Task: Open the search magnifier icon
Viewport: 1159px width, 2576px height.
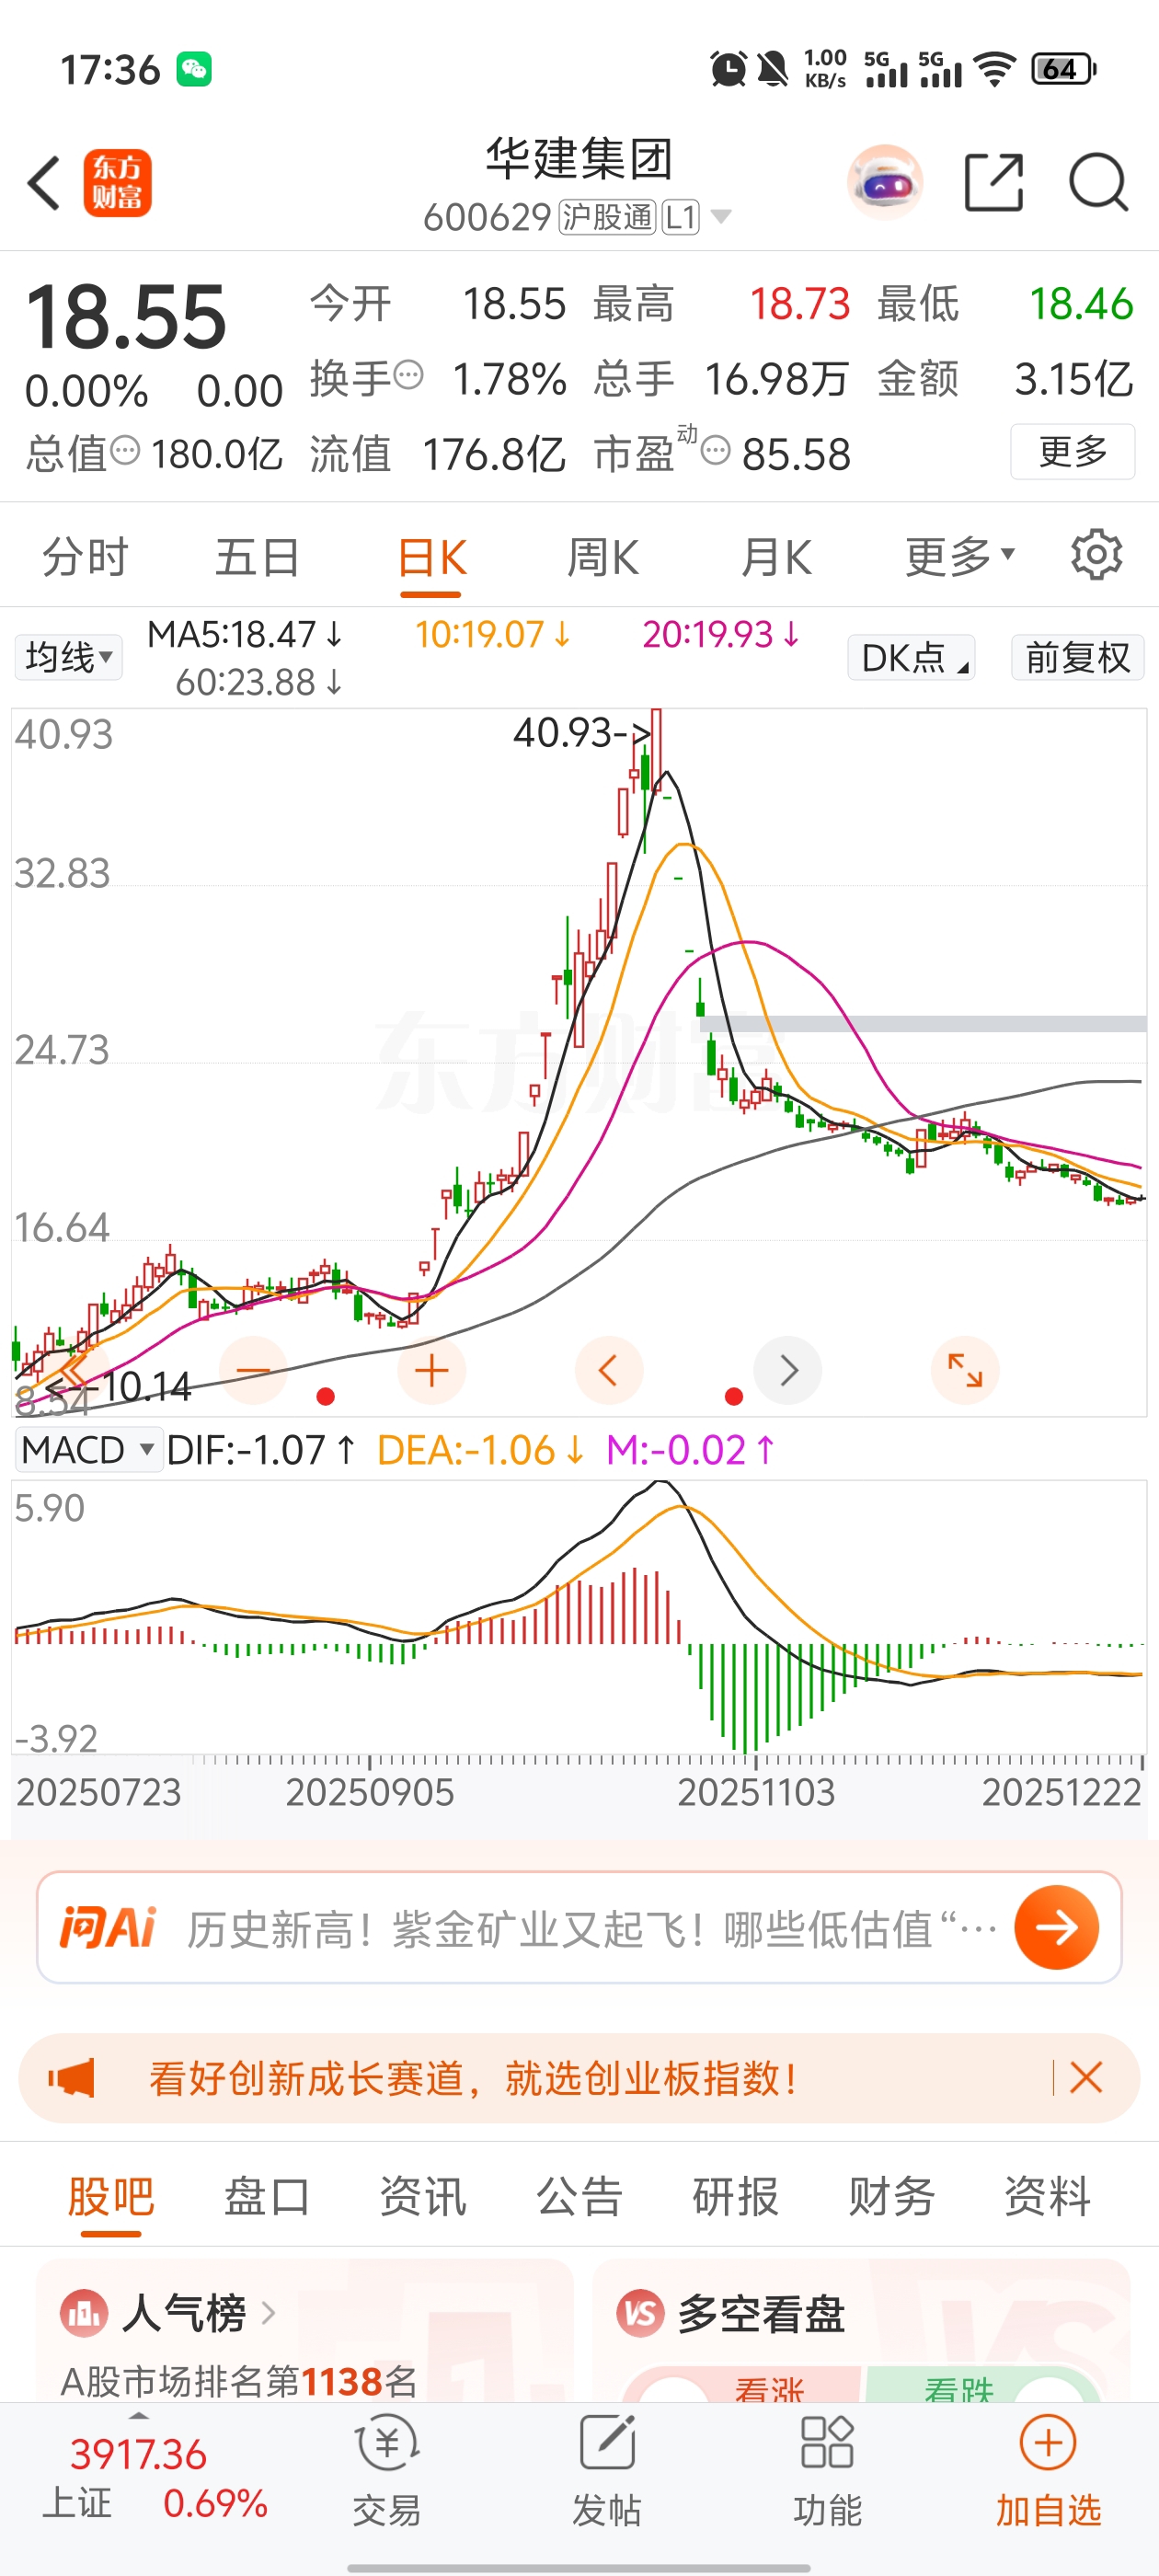Action: click(x=1098, y=183)
